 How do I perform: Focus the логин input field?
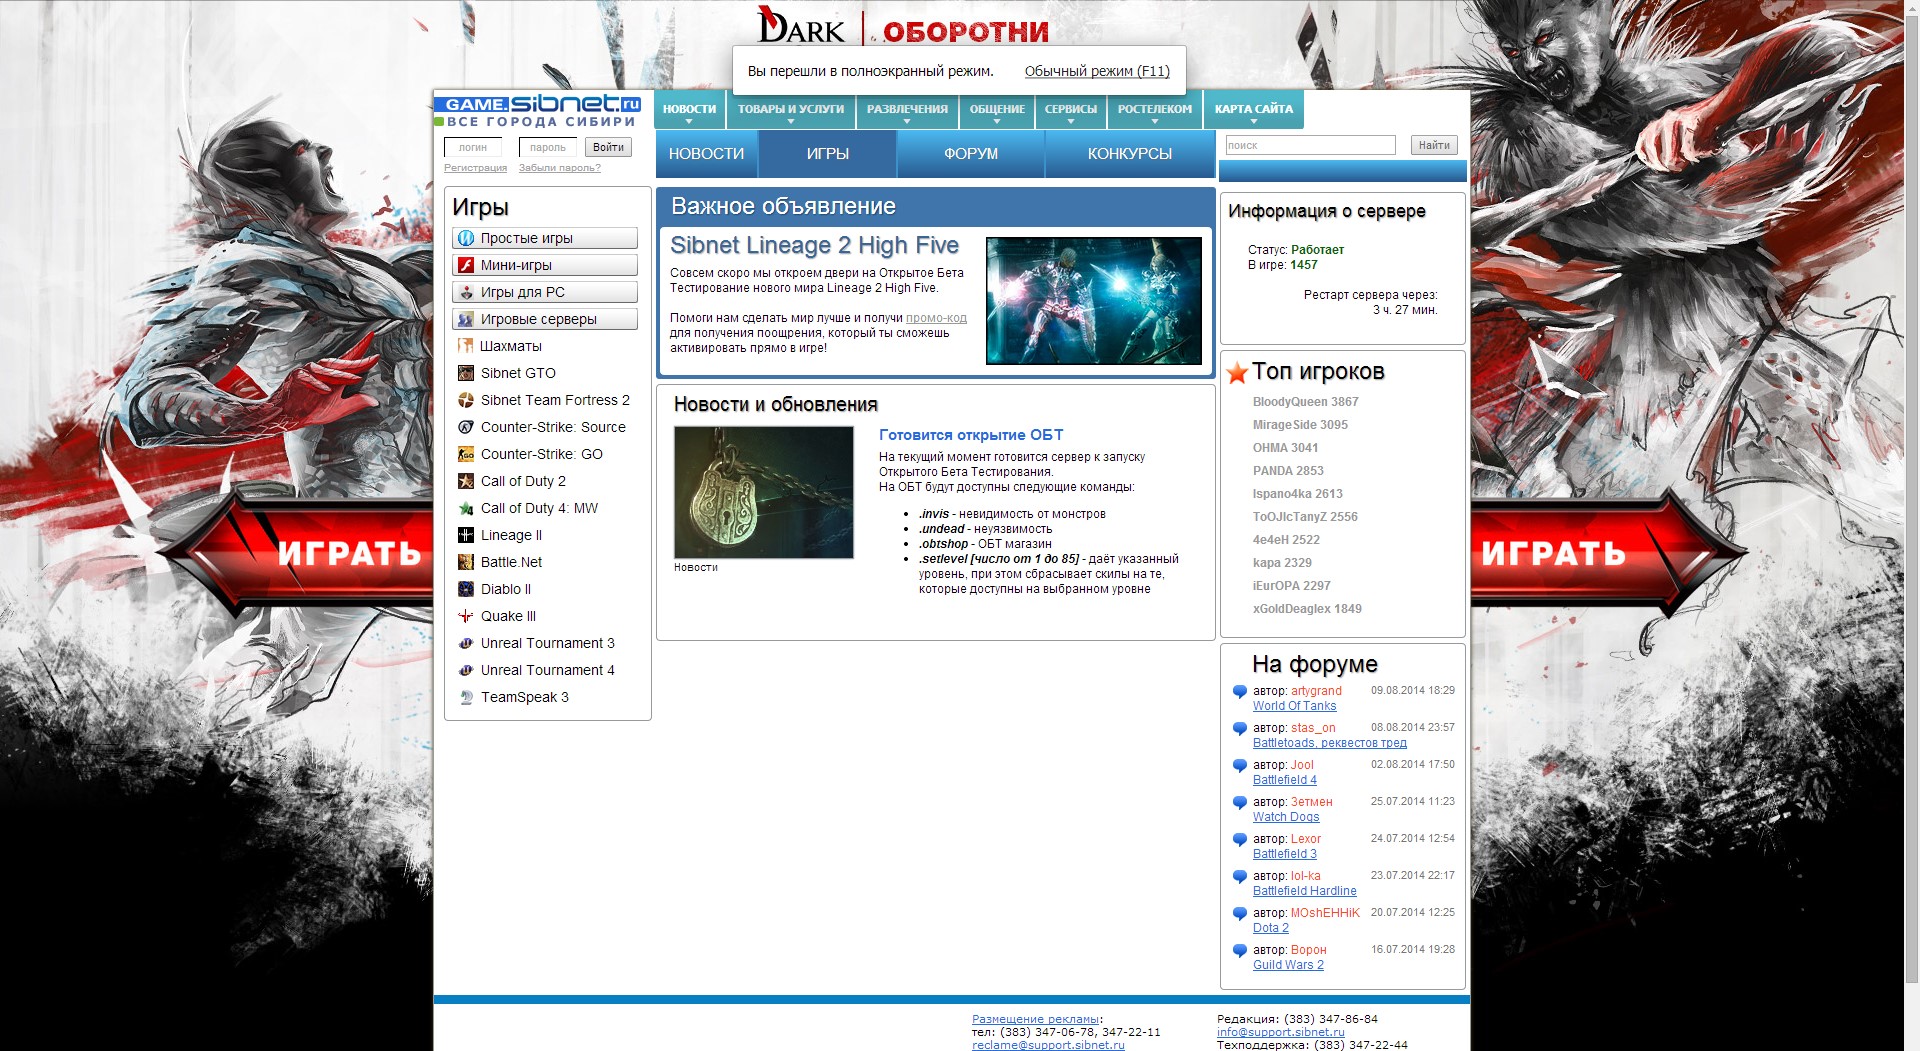473,147
